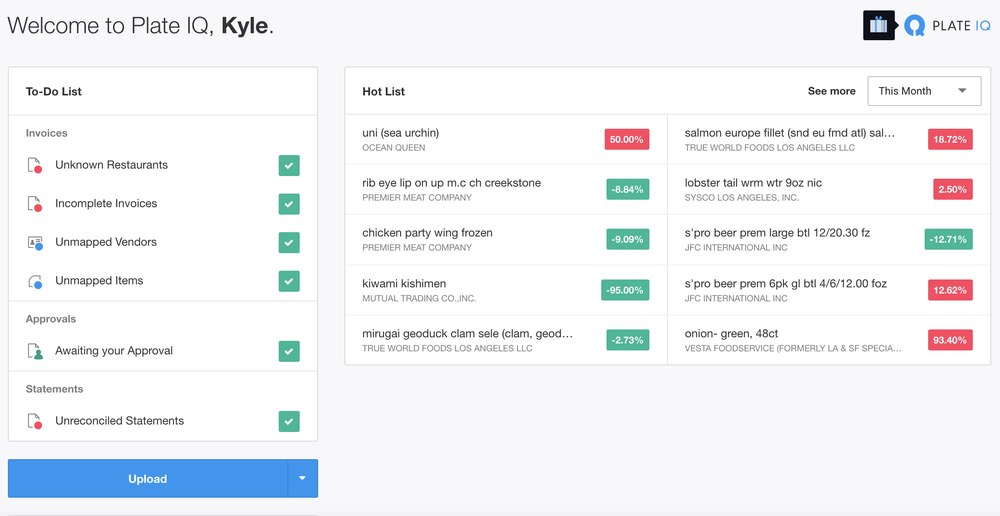Click the Unknown Restaurants invoice icon
The image size is (1000, 516).
point(35,166)
